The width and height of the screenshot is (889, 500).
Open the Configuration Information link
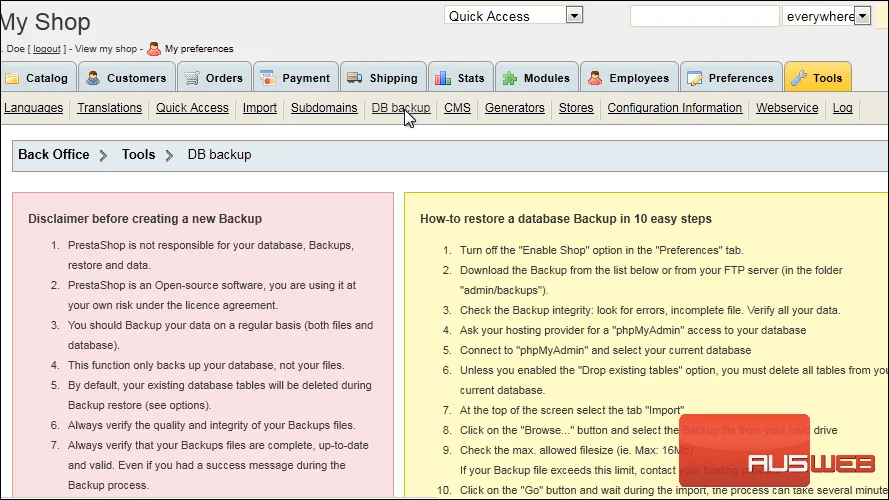pyautogui.click(x=675, y=108)
